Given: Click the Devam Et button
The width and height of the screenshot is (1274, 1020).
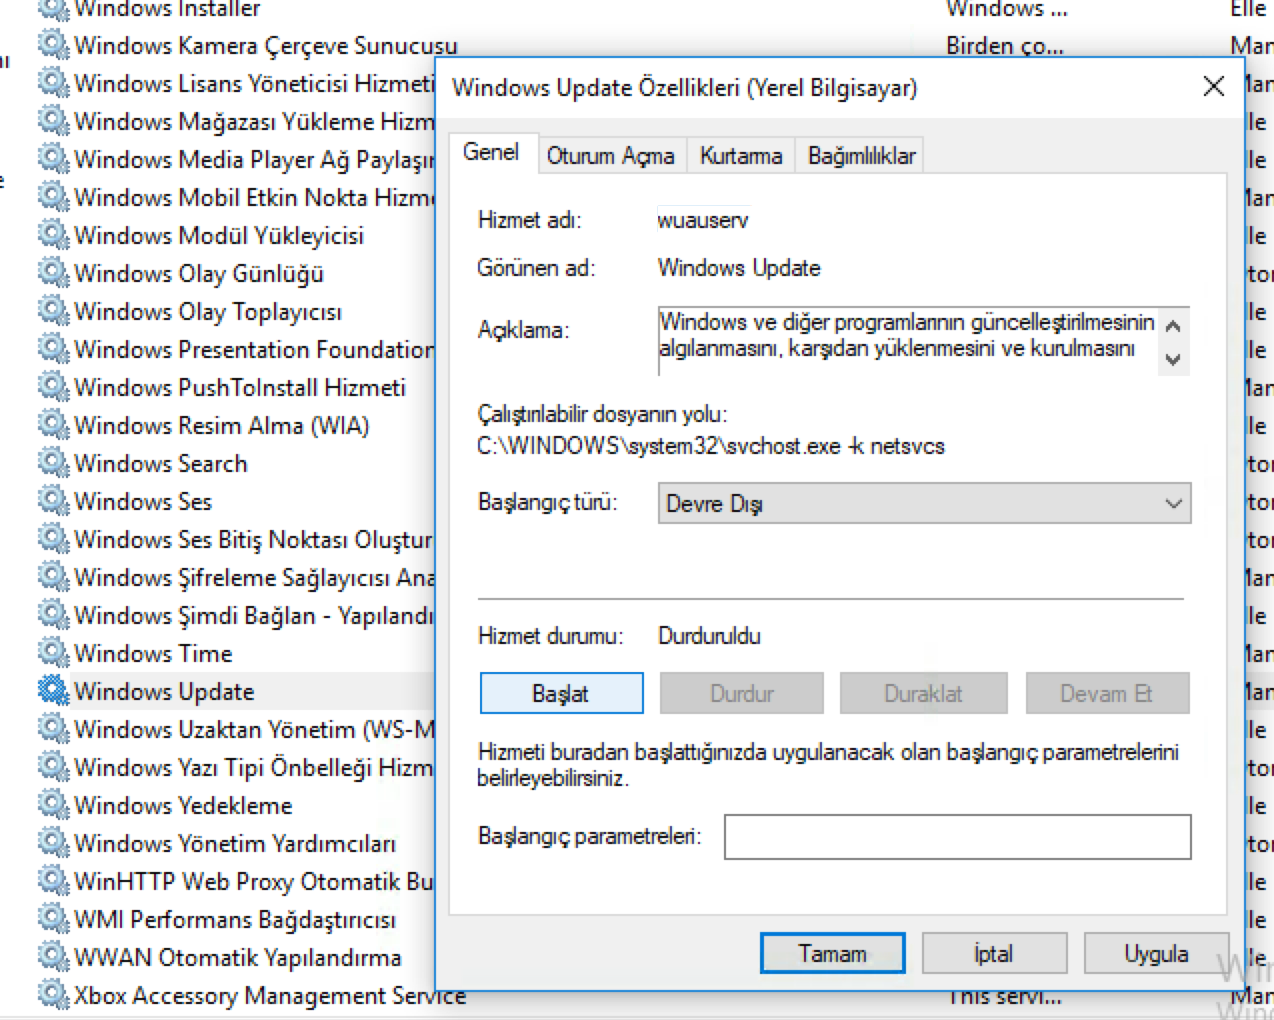Looking at the screenshot, I should tap(1106, 693).
